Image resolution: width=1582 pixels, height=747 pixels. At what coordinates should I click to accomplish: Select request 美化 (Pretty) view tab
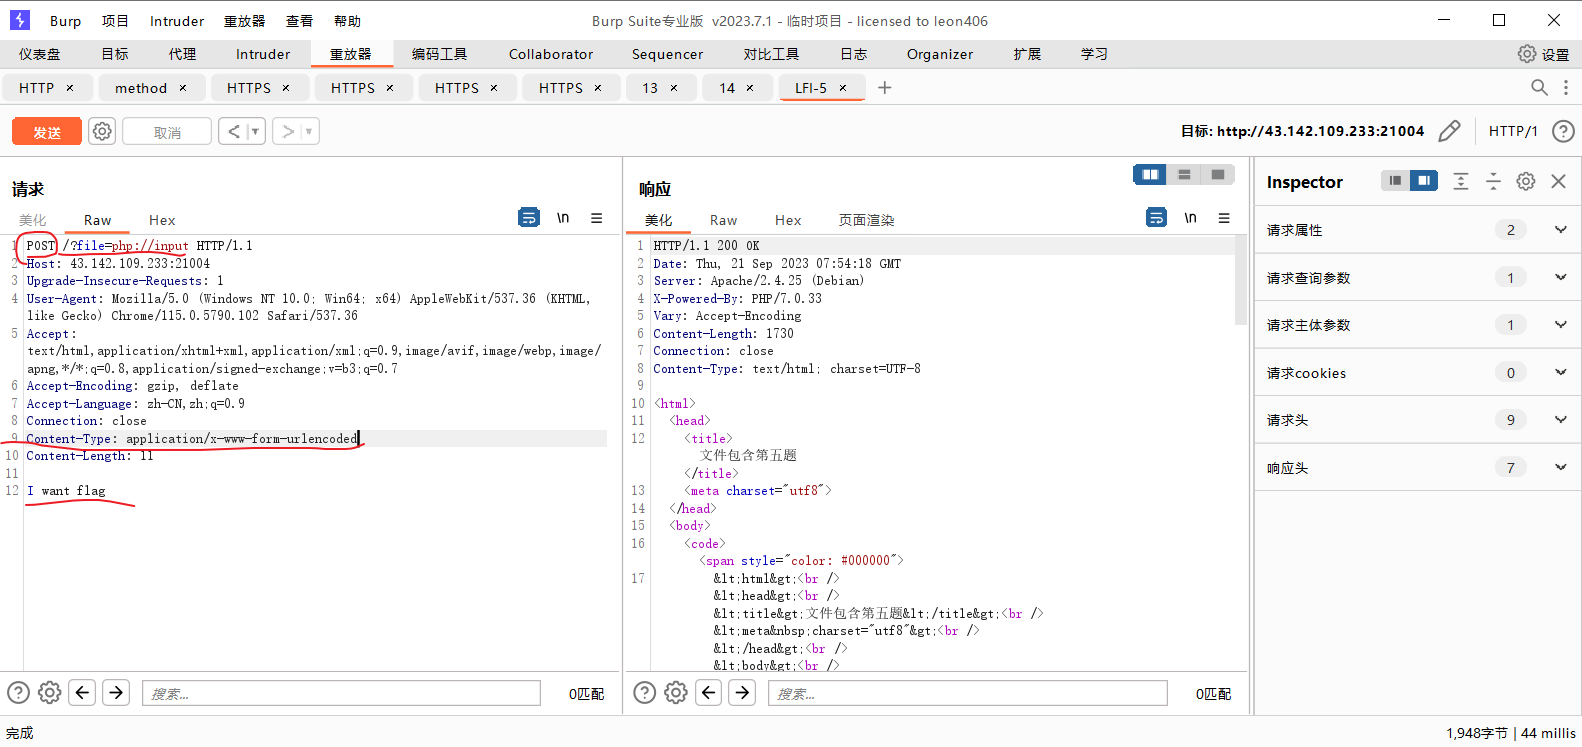33,220
